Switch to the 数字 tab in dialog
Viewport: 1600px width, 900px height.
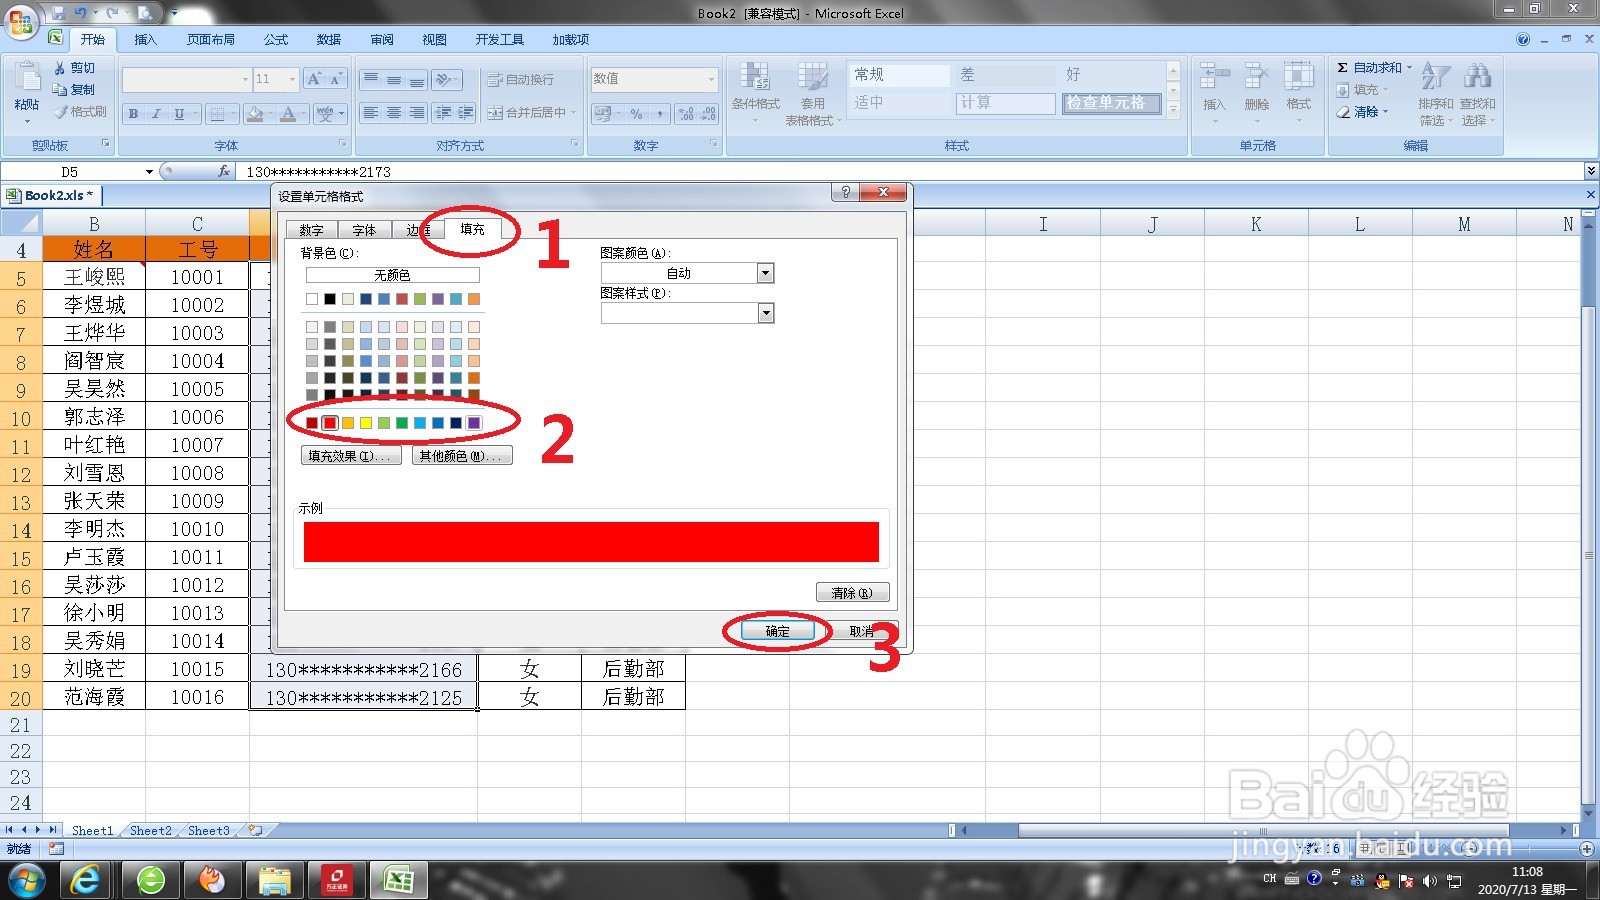click(x=311, y=230)
